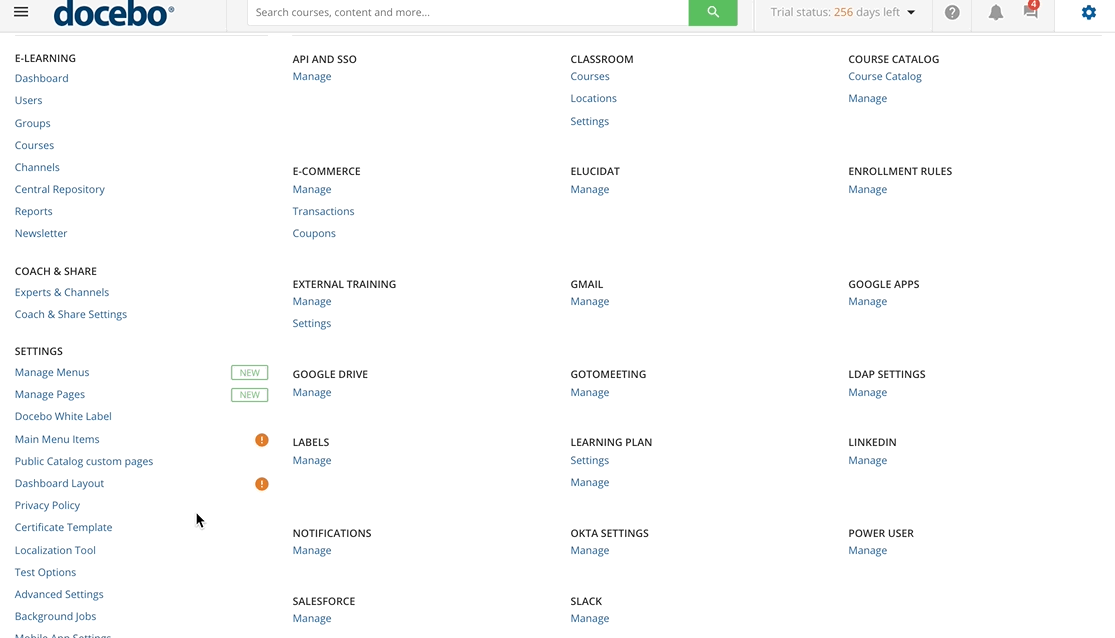Open the Localization Tool
Image resolution: width=1115 pixels, height=638 pixels.
click(x=55, y=551)
